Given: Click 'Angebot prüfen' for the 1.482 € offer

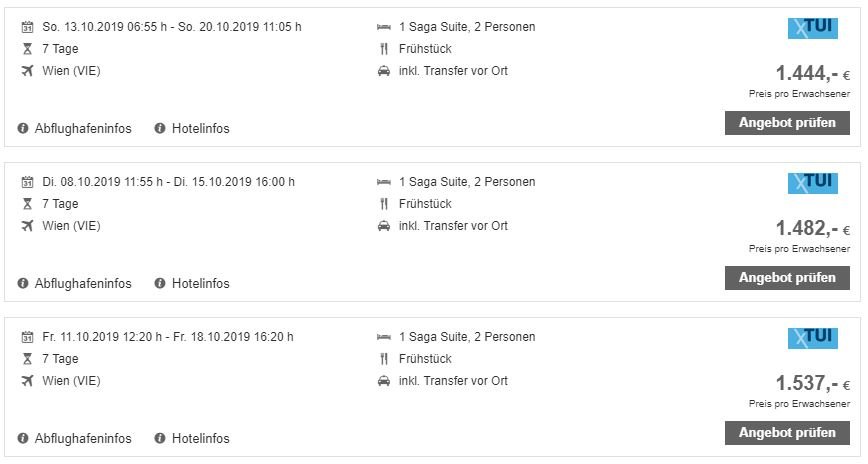Looking at the screenshot, I should click(787, 278).
